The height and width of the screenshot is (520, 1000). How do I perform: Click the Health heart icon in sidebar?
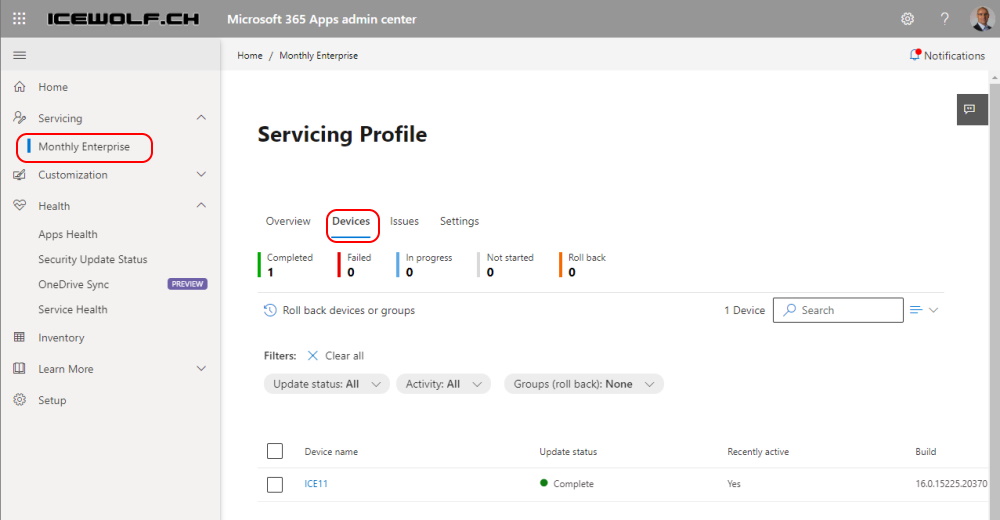point(20,205)
